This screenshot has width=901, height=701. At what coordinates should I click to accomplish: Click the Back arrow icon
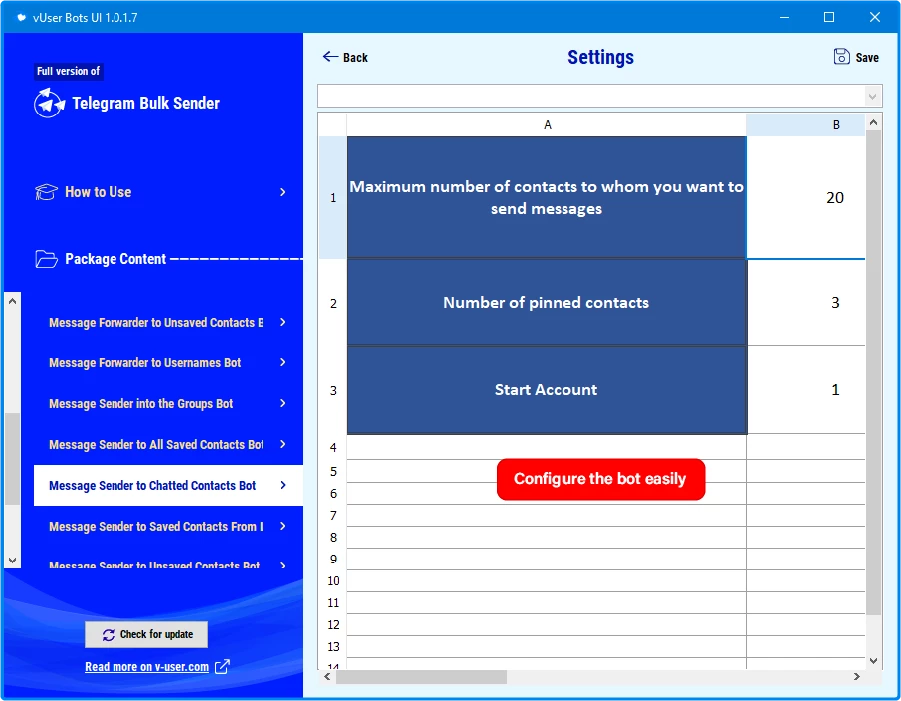(x=330, y=56)
